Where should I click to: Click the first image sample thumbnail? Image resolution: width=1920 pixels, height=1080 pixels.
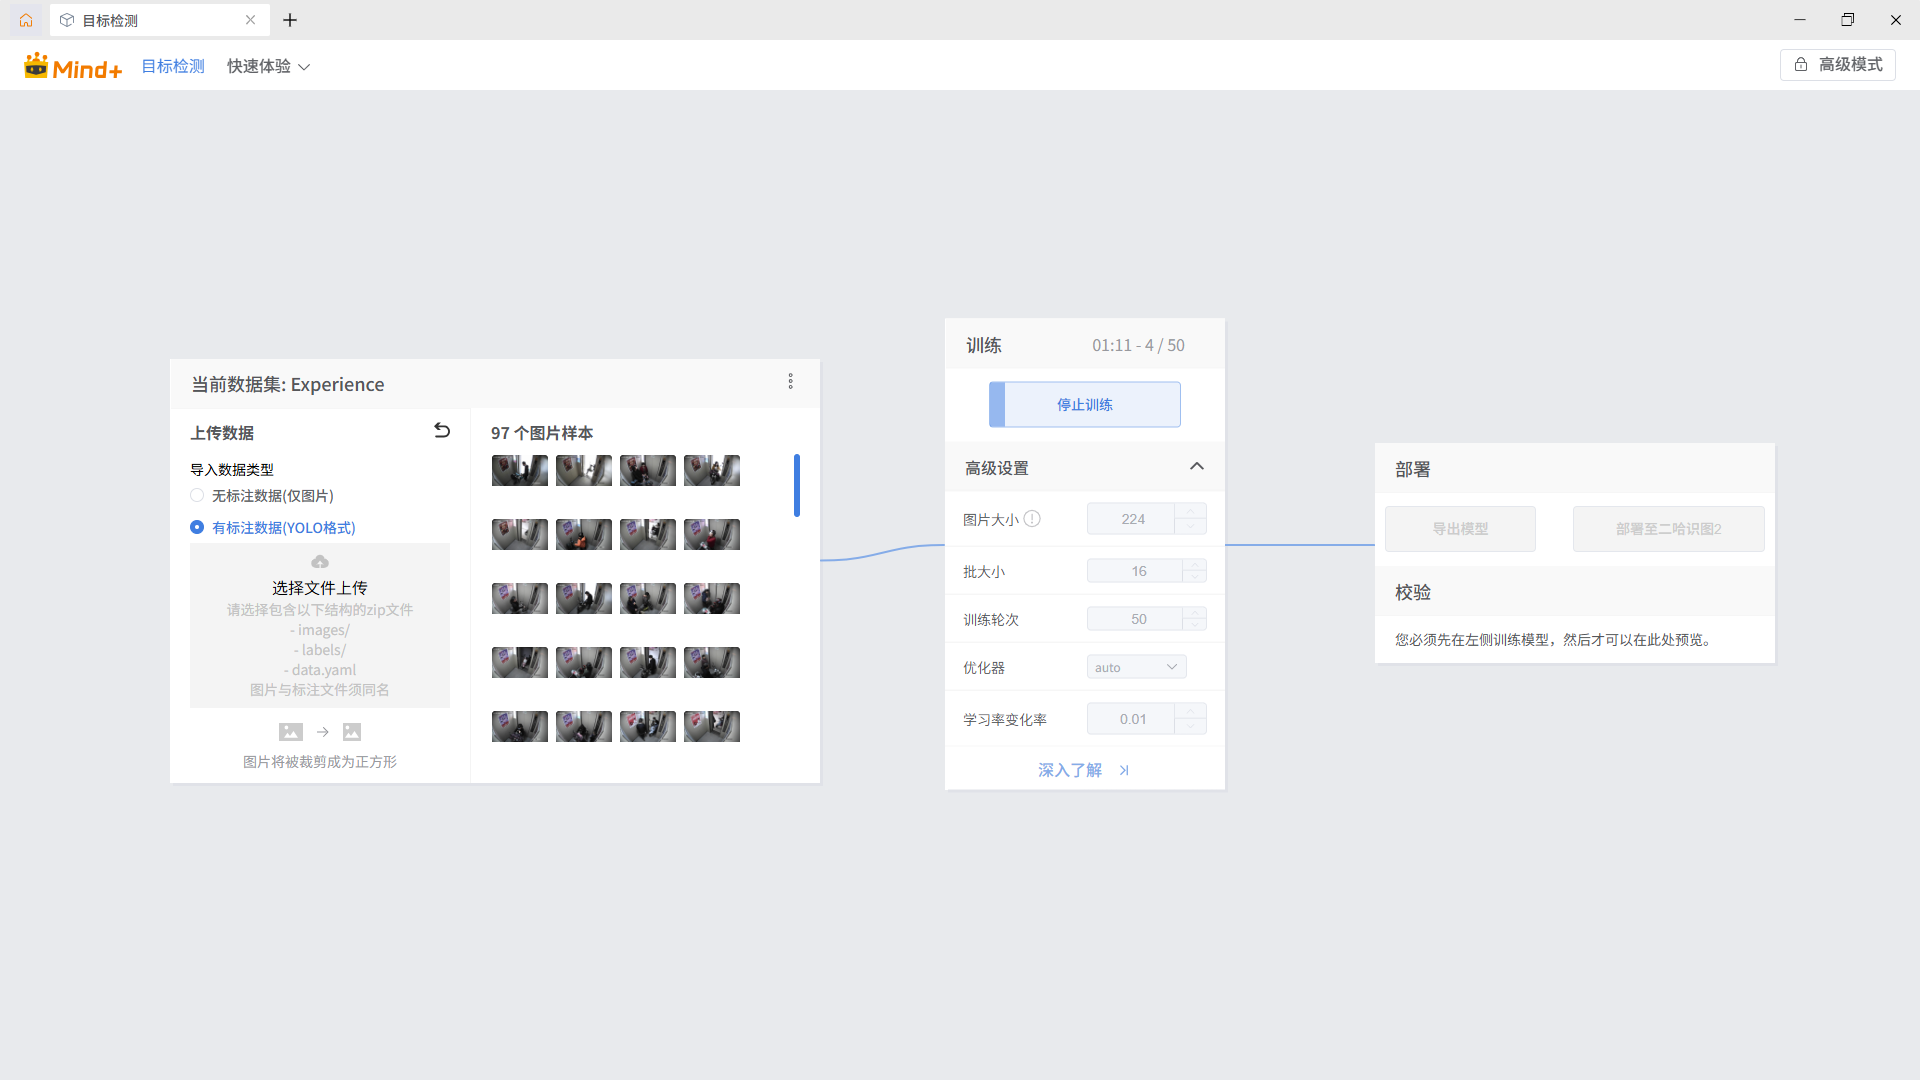519,471
